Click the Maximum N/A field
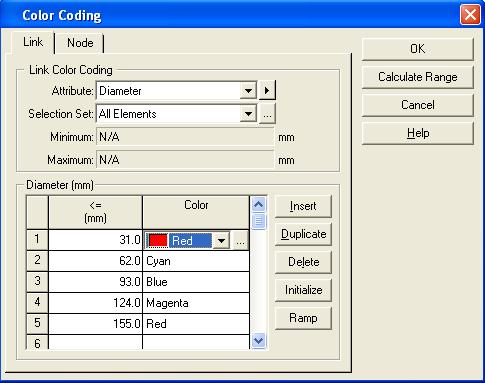 pyautogui.click(x=185, y=160)
